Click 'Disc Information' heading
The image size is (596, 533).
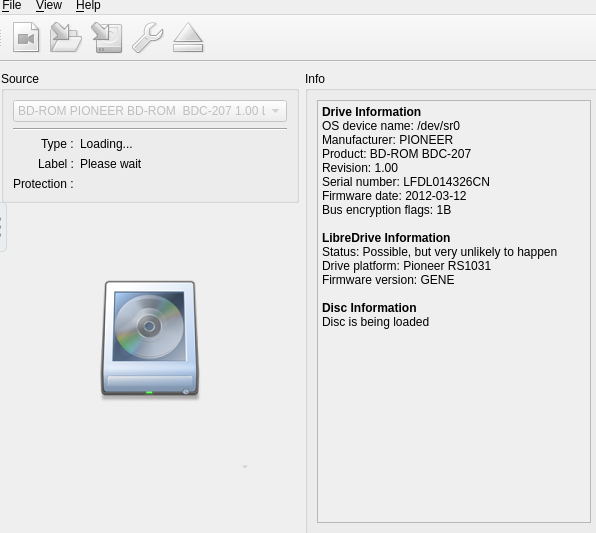pyautogui.click(x=369, y=308)
